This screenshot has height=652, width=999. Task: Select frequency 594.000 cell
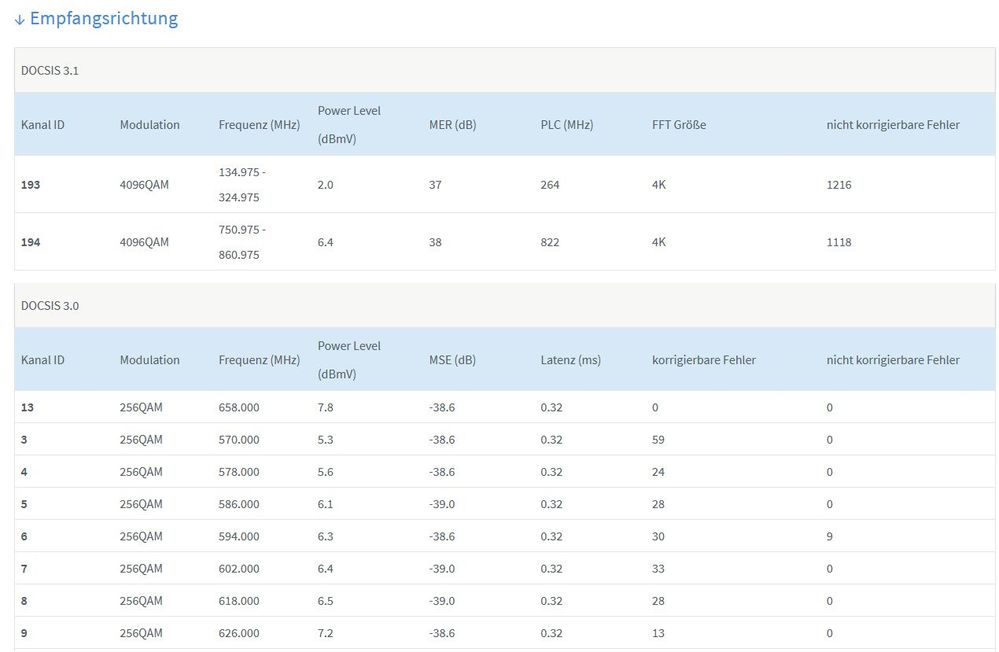239,537
